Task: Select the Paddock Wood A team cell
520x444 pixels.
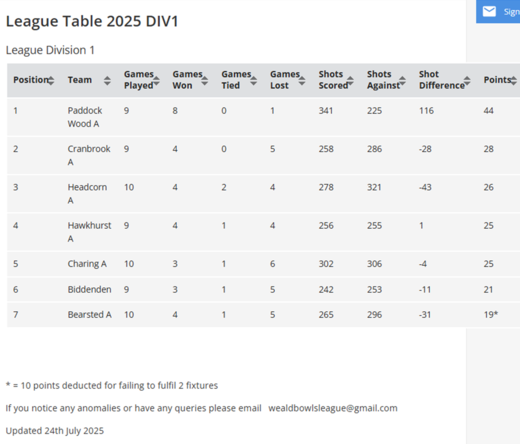Action: (85, 117)
